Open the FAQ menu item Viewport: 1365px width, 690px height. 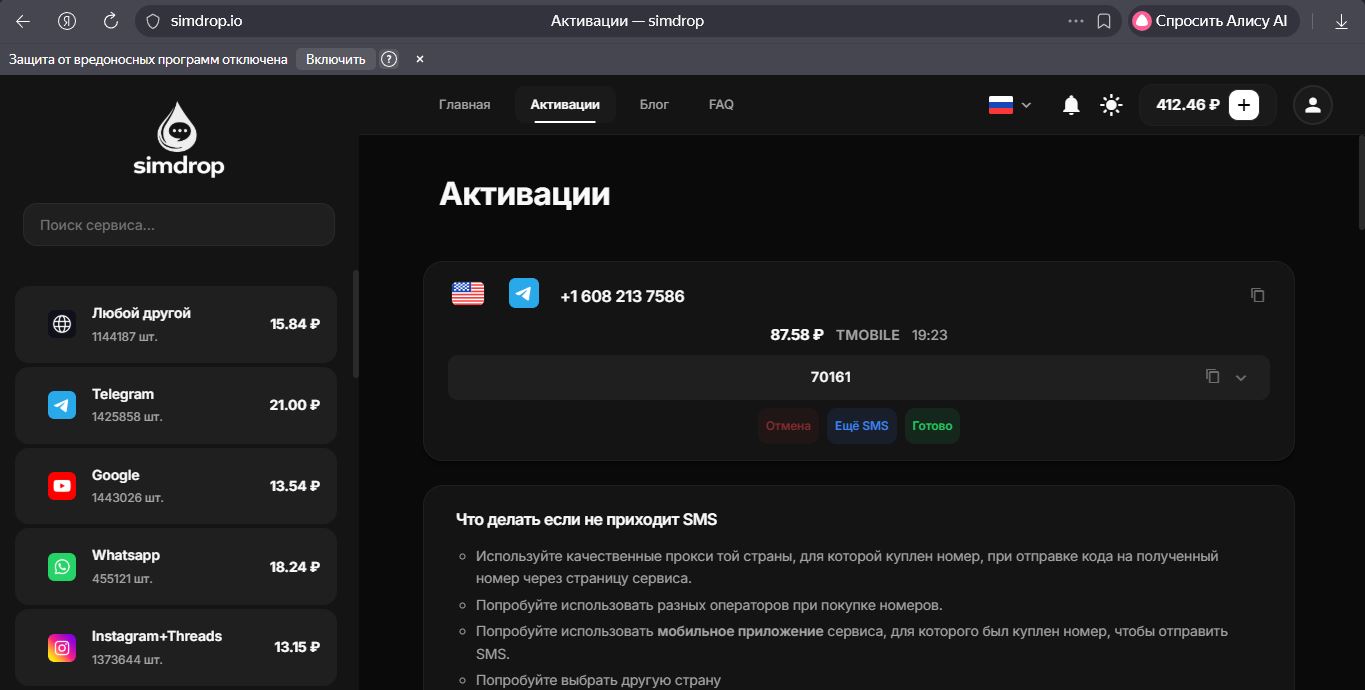tap(720, 104)
